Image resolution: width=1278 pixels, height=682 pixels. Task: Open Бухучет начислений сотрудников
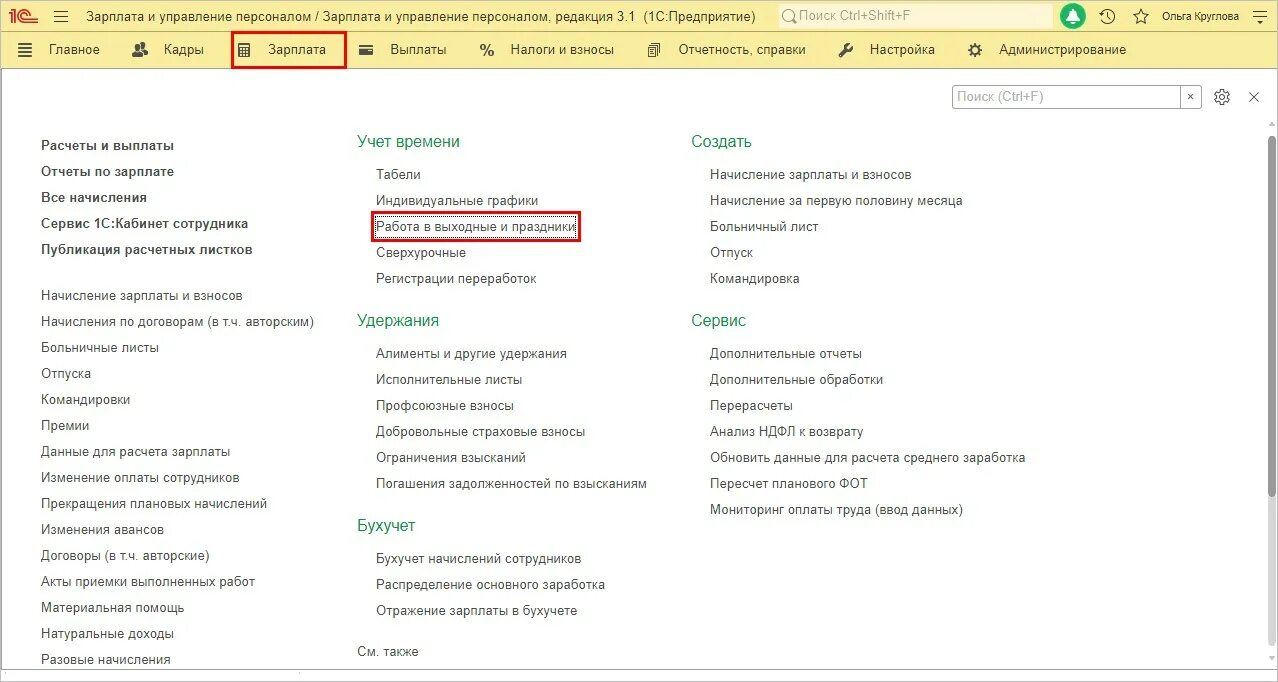479,559
